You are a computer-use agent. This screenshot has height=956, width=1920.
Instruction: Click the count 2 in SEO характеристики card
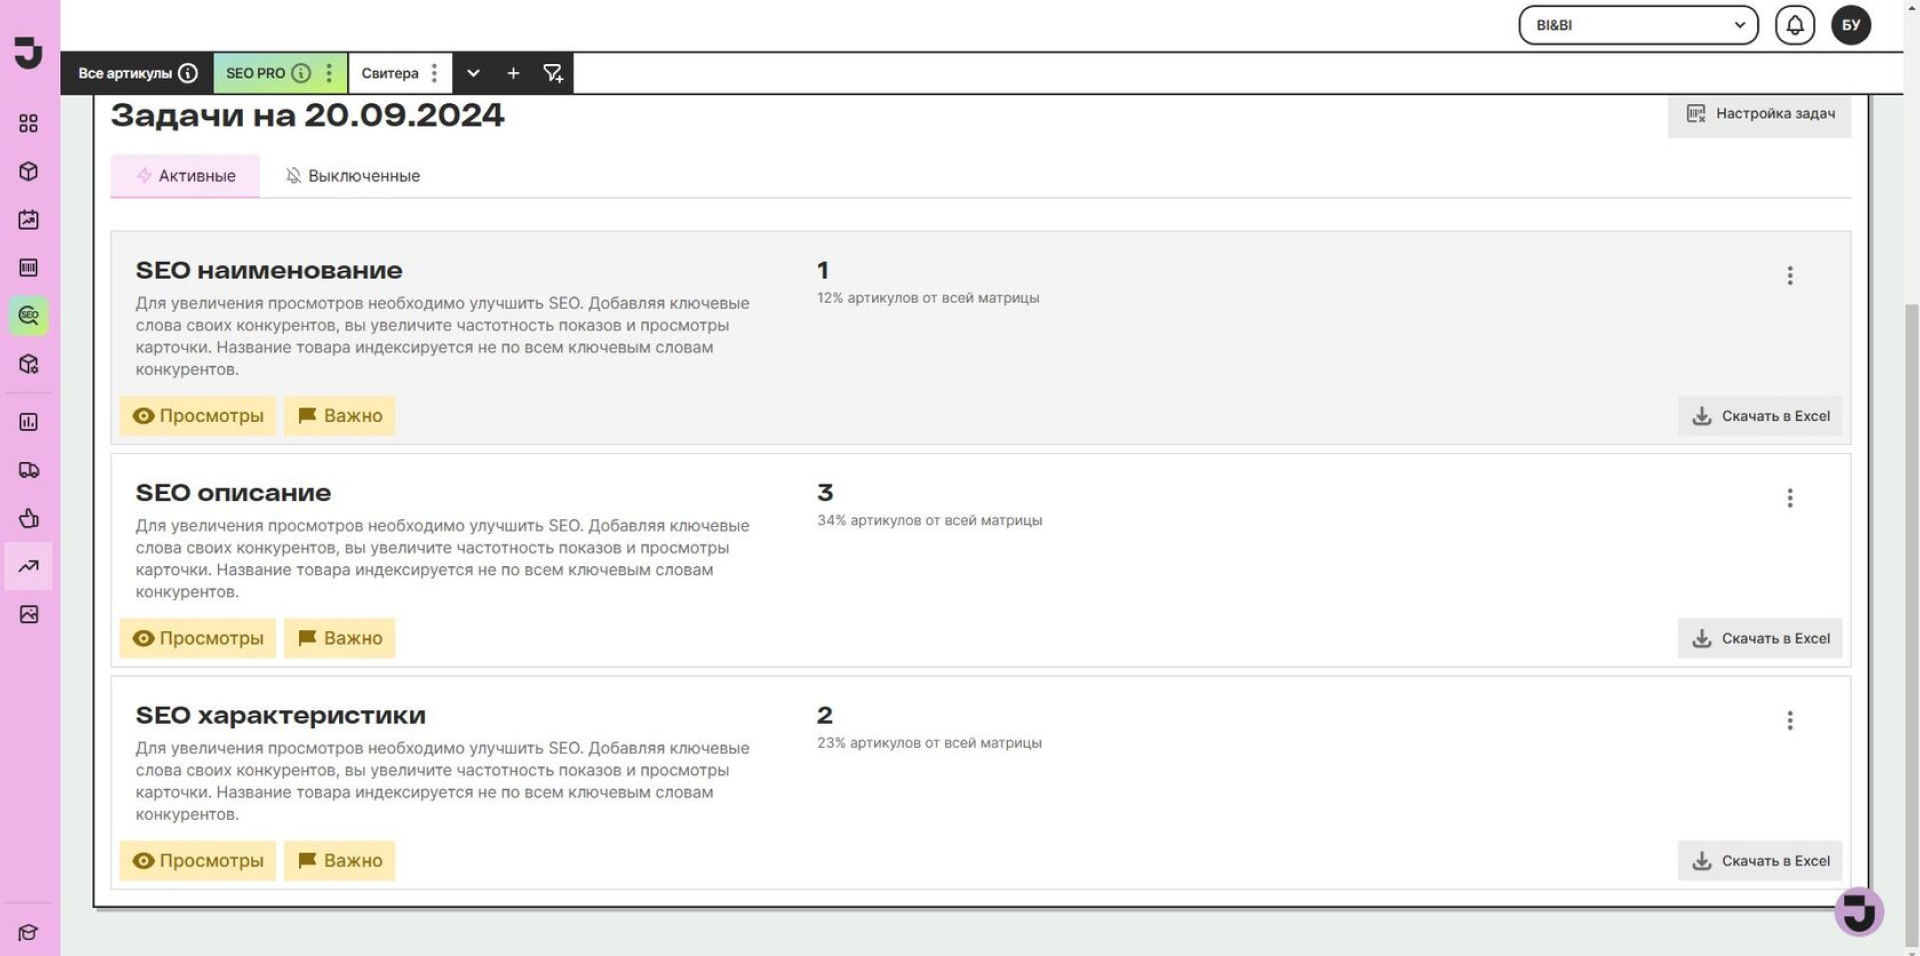tap(825, 716)
